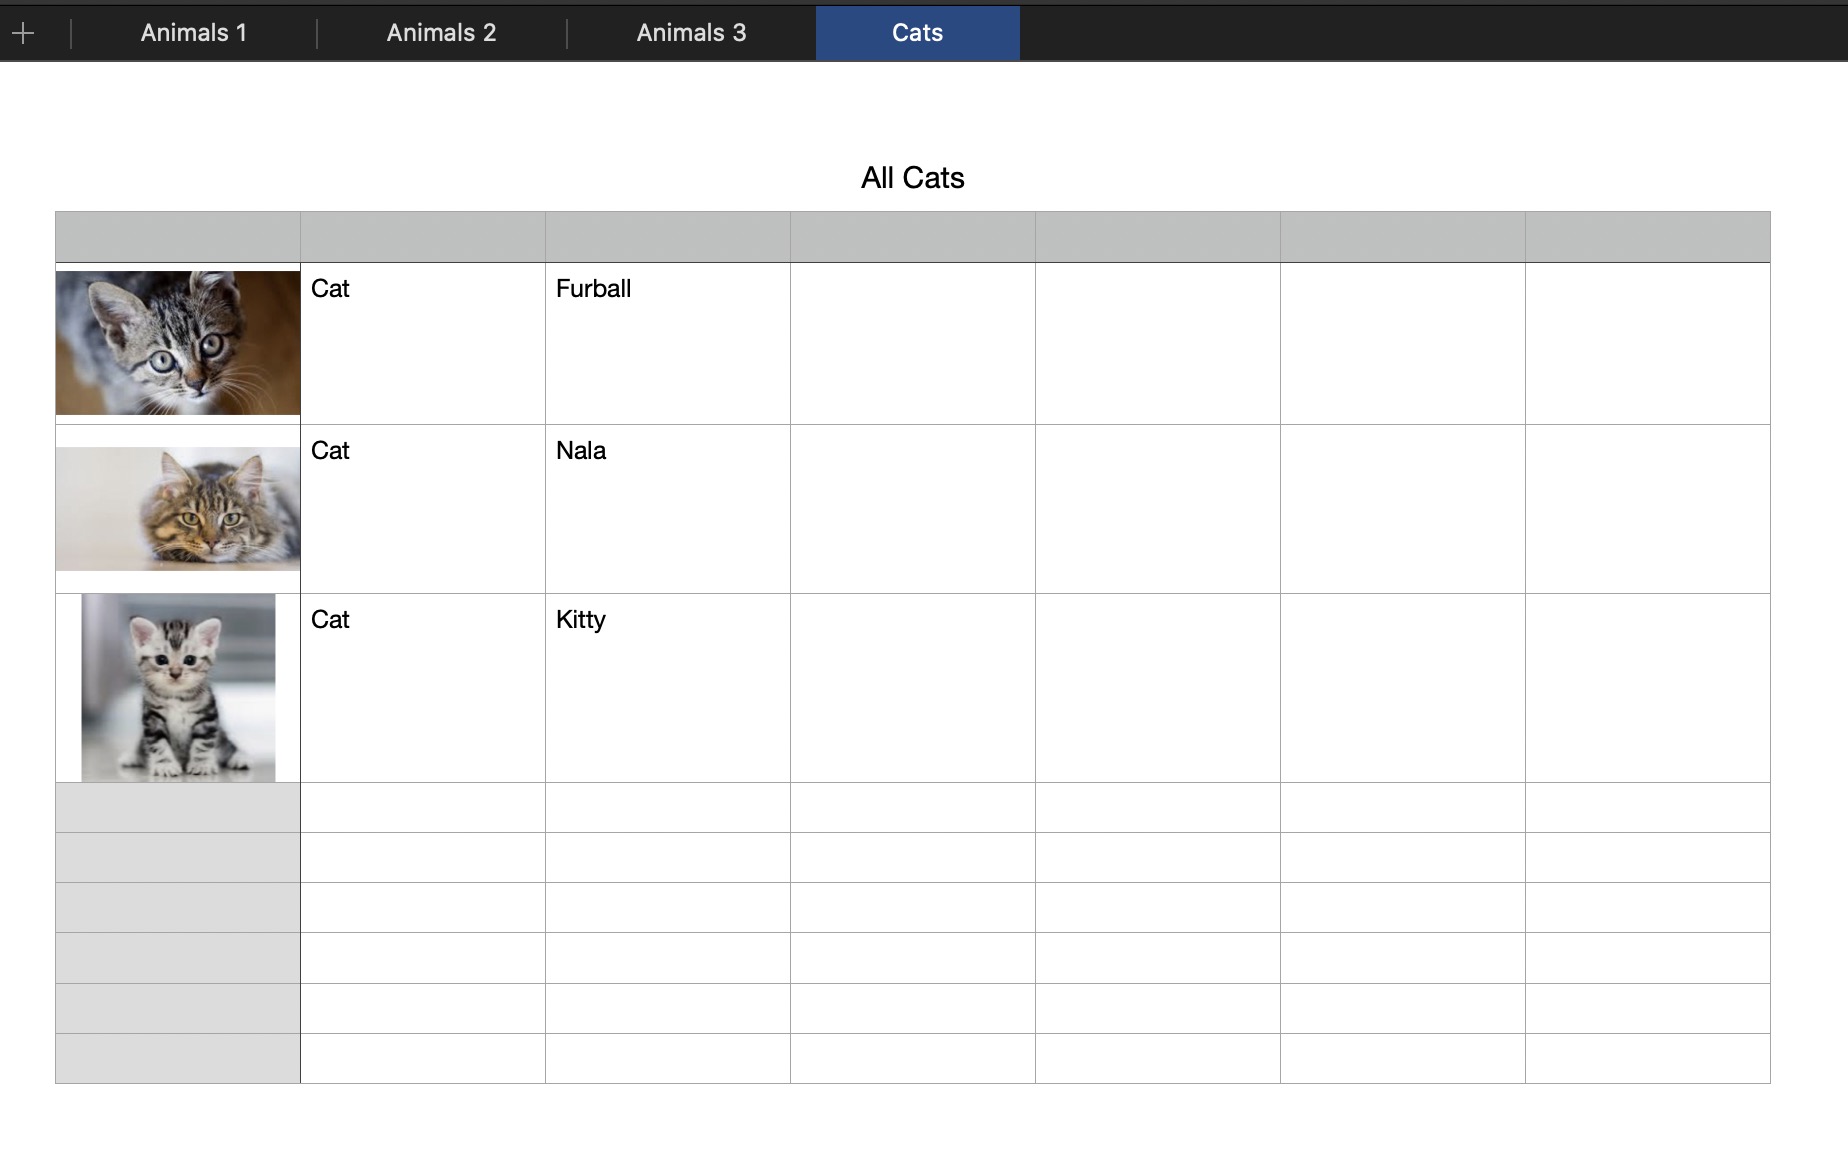
Task: Select the first gray header cell
Action: point(178,237)
